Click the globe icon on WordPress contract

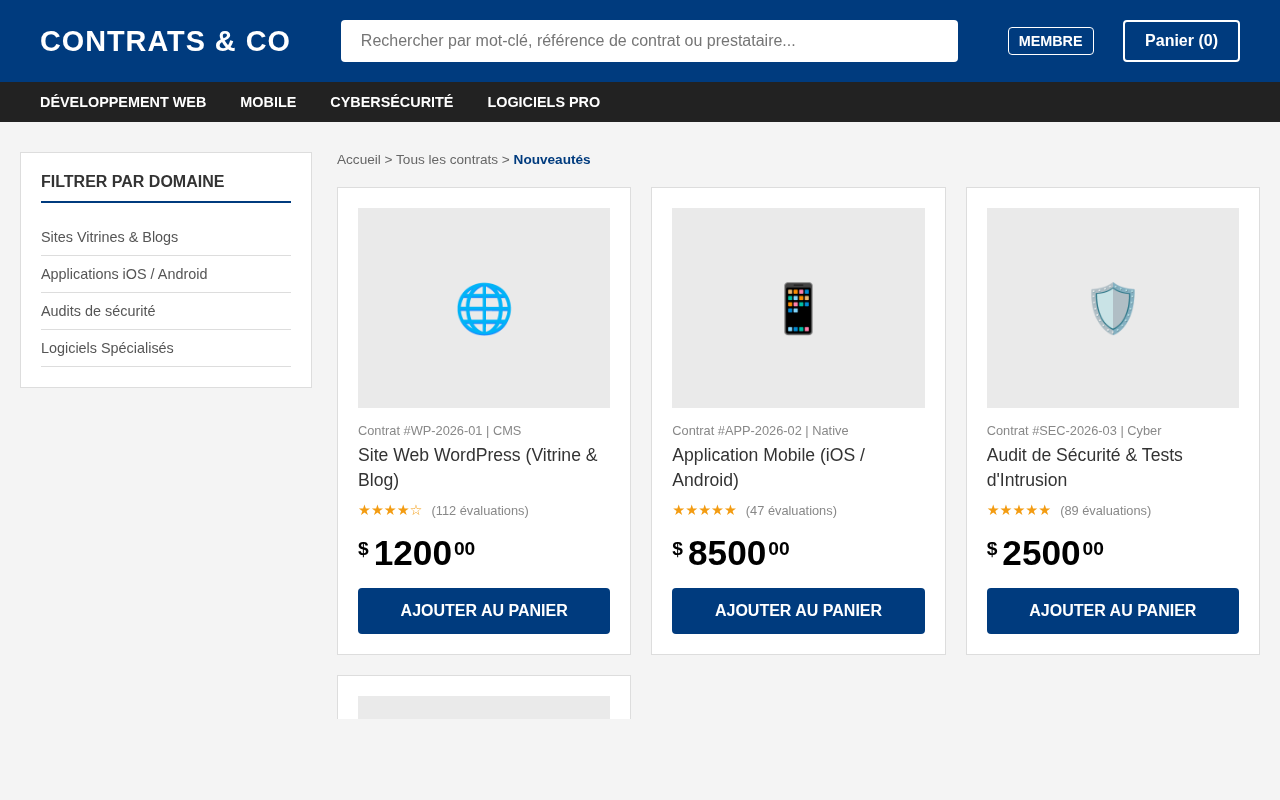pyautogui.click(x=484, y=308)
